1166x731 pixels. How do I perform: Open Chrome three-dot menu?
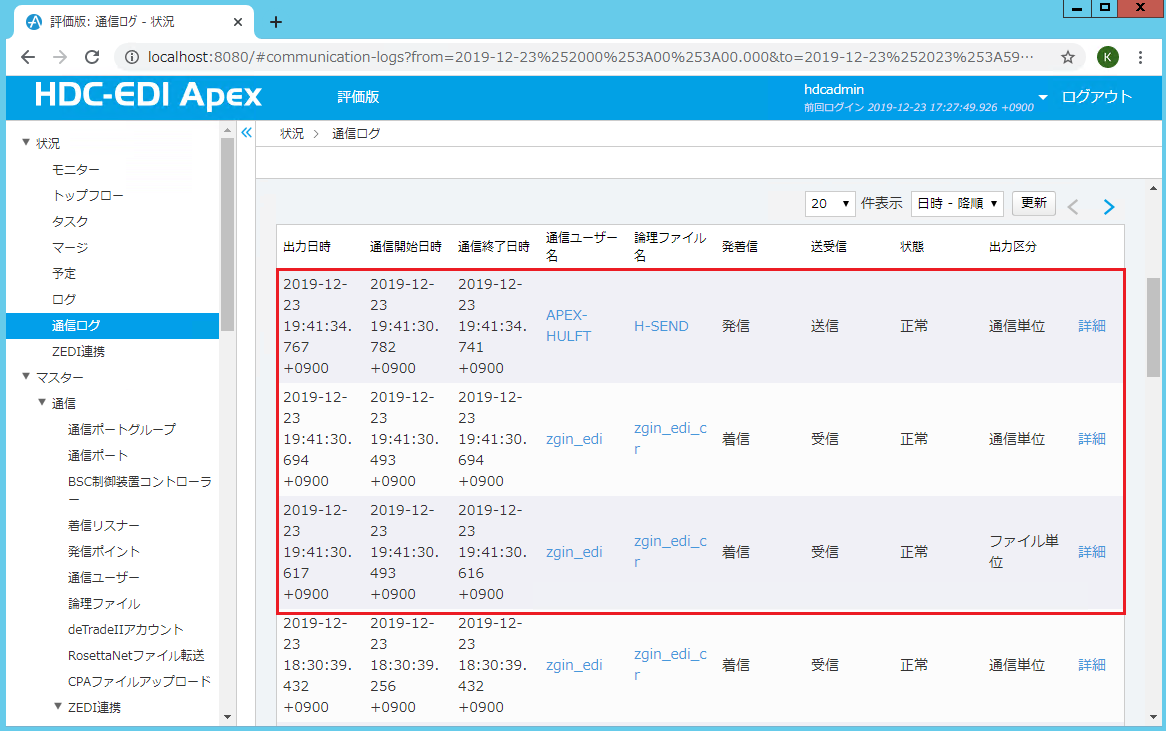1140,57
